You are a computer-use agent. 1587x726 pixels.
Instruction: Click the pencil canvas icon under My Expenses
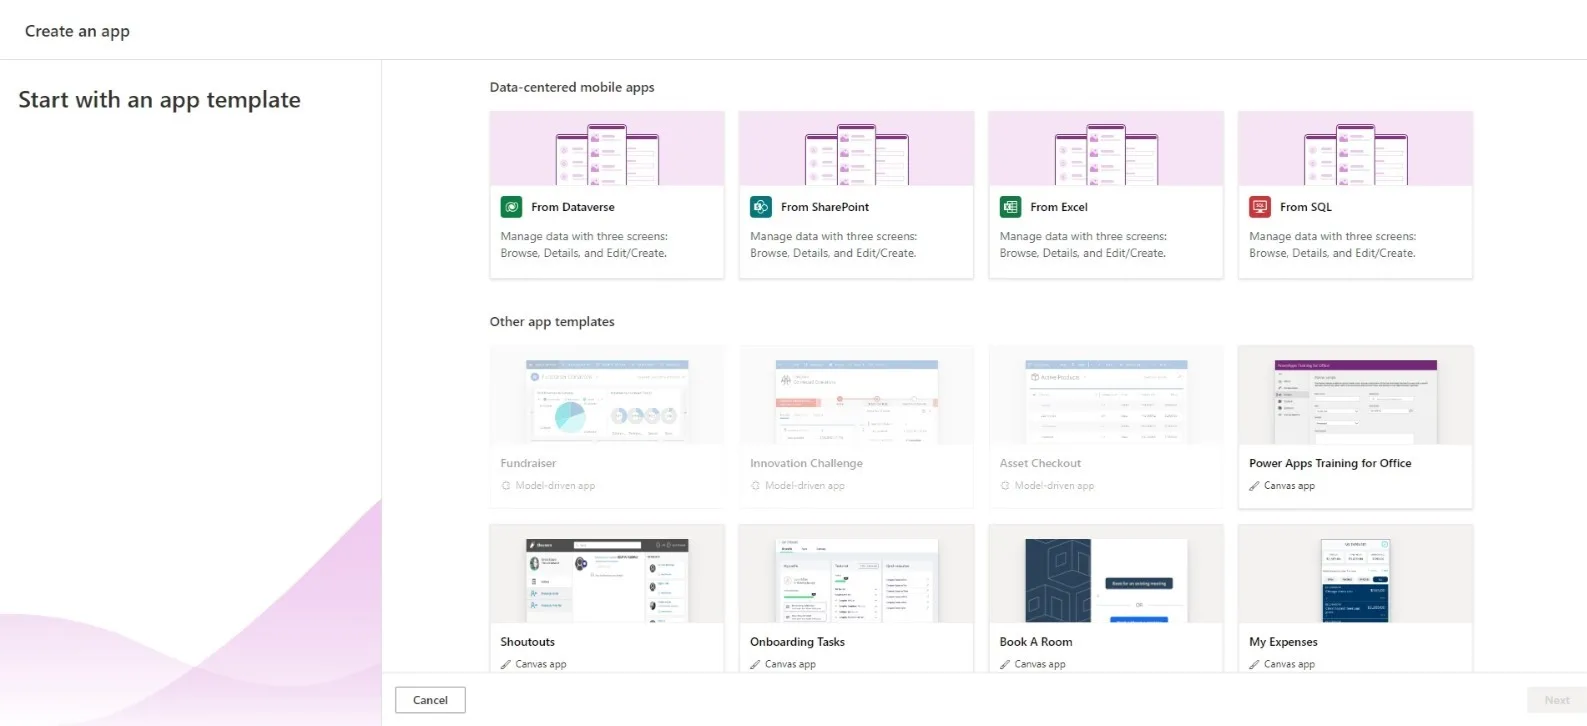point(1254,664)
